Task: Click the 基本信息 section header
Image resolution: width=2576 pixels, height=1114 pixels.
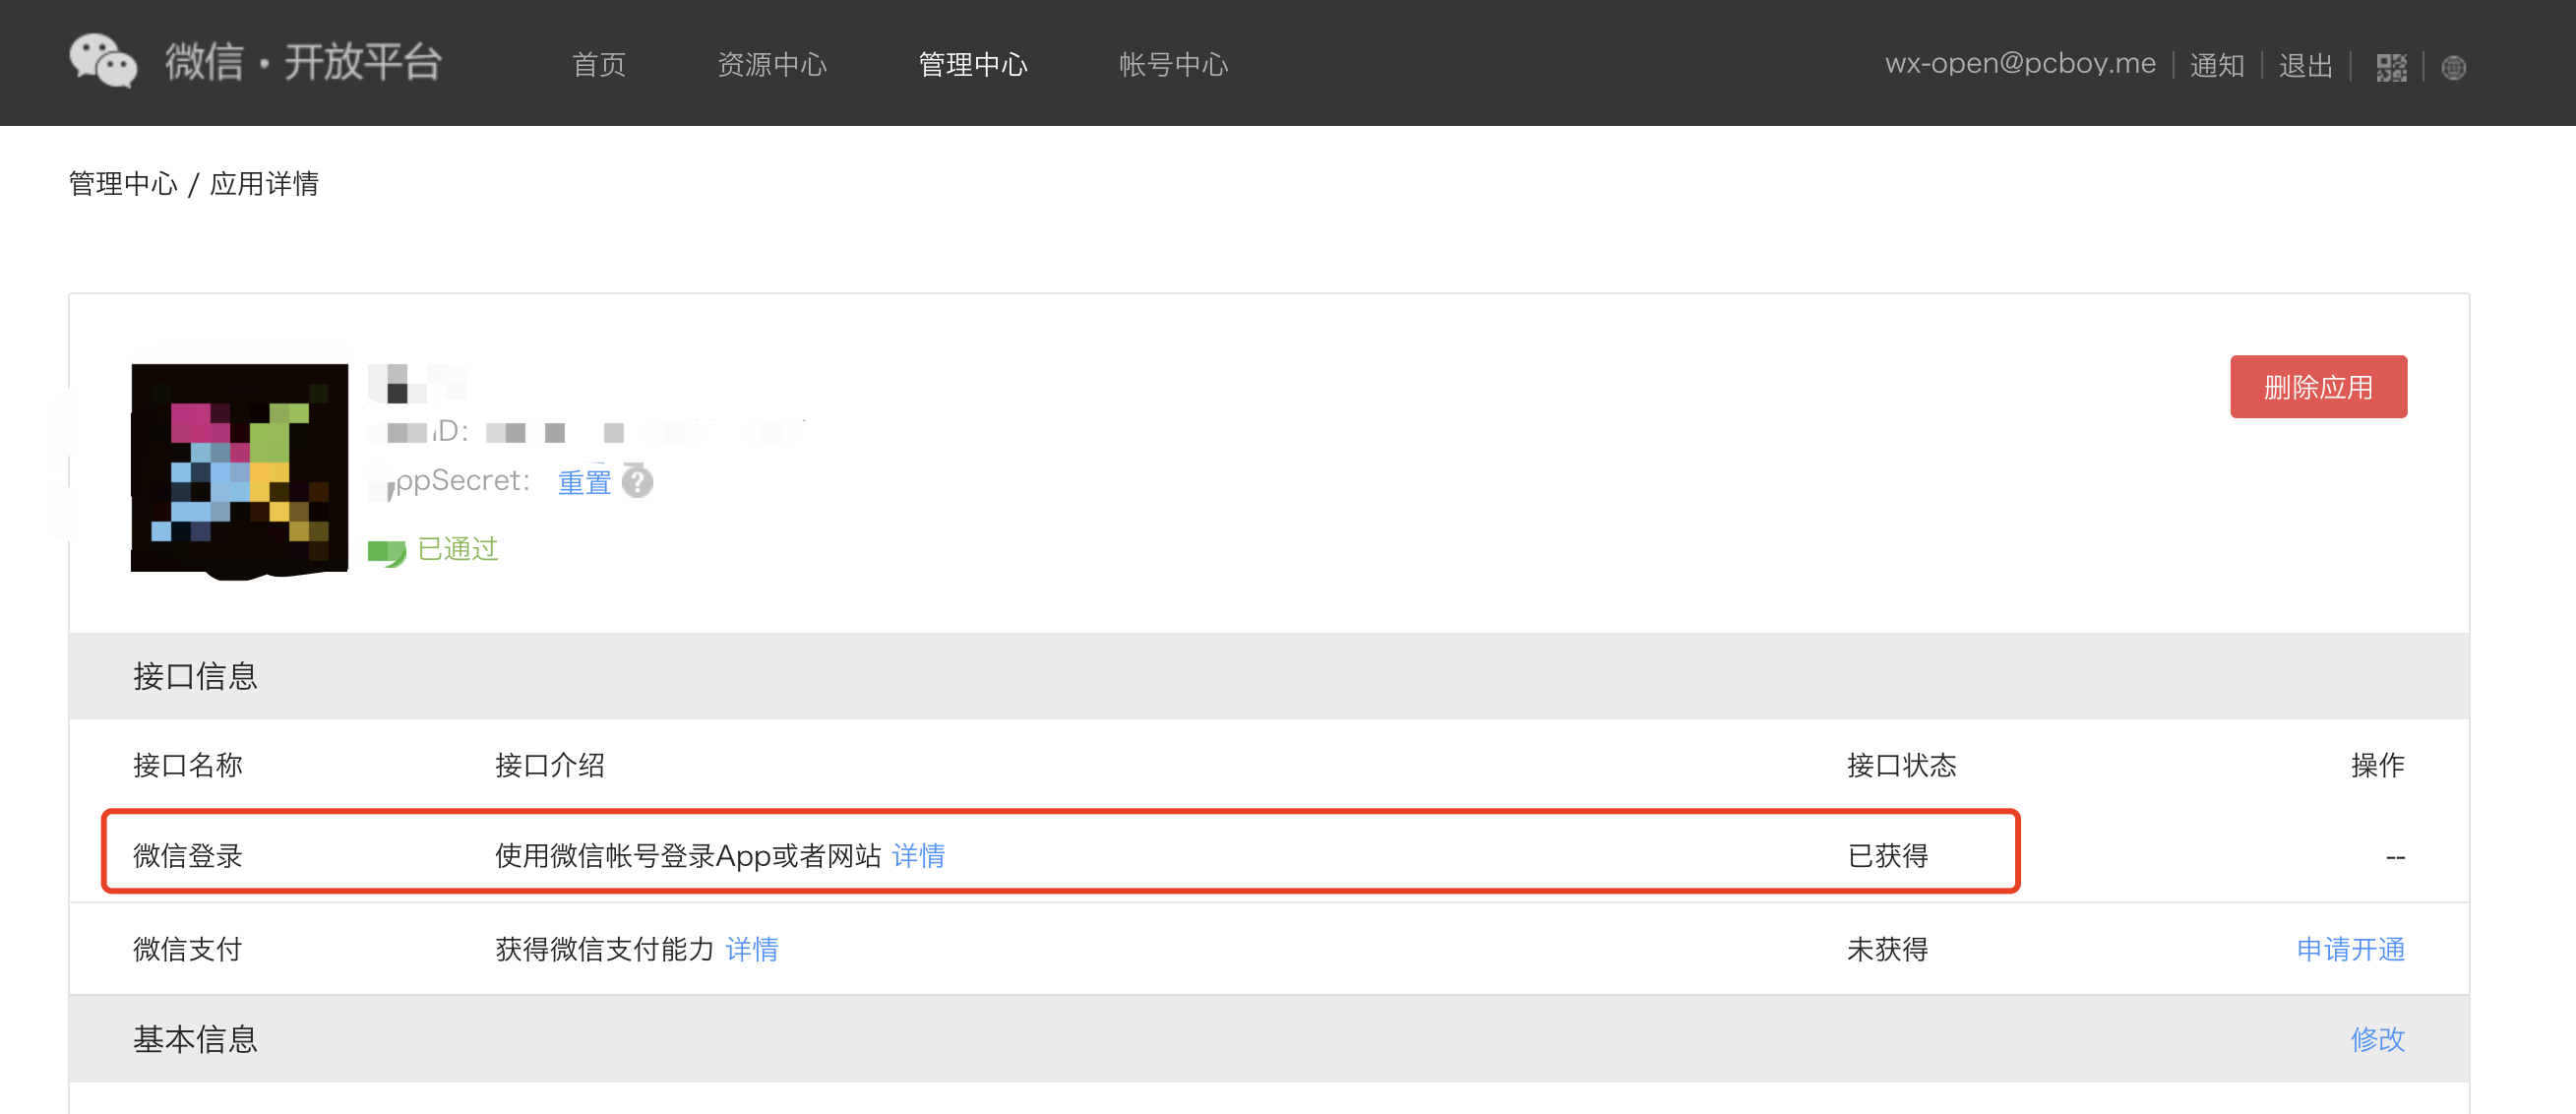Action: tap(196, 1039)
